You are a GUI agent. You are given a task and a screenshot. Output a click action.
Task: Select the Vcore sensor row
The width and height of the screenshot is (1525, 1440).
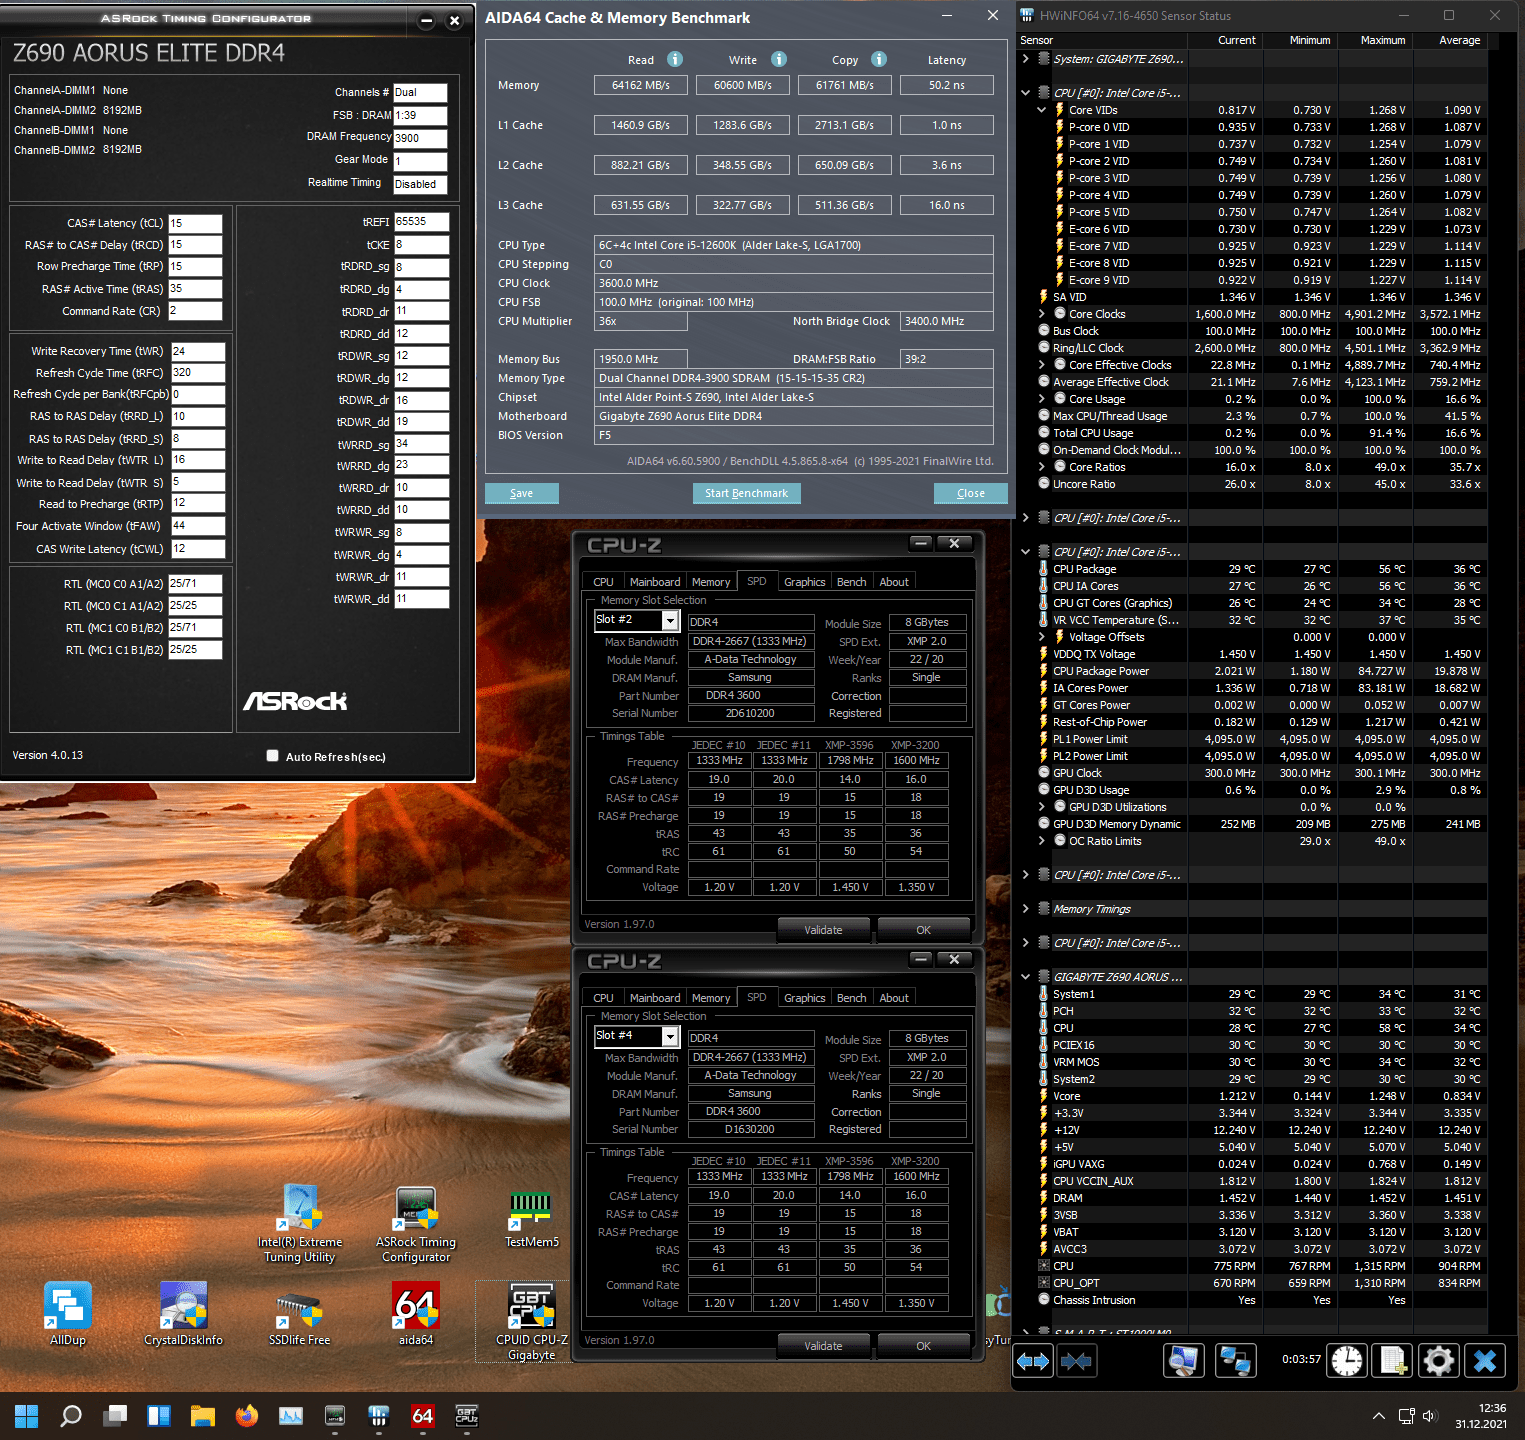1262,1096
